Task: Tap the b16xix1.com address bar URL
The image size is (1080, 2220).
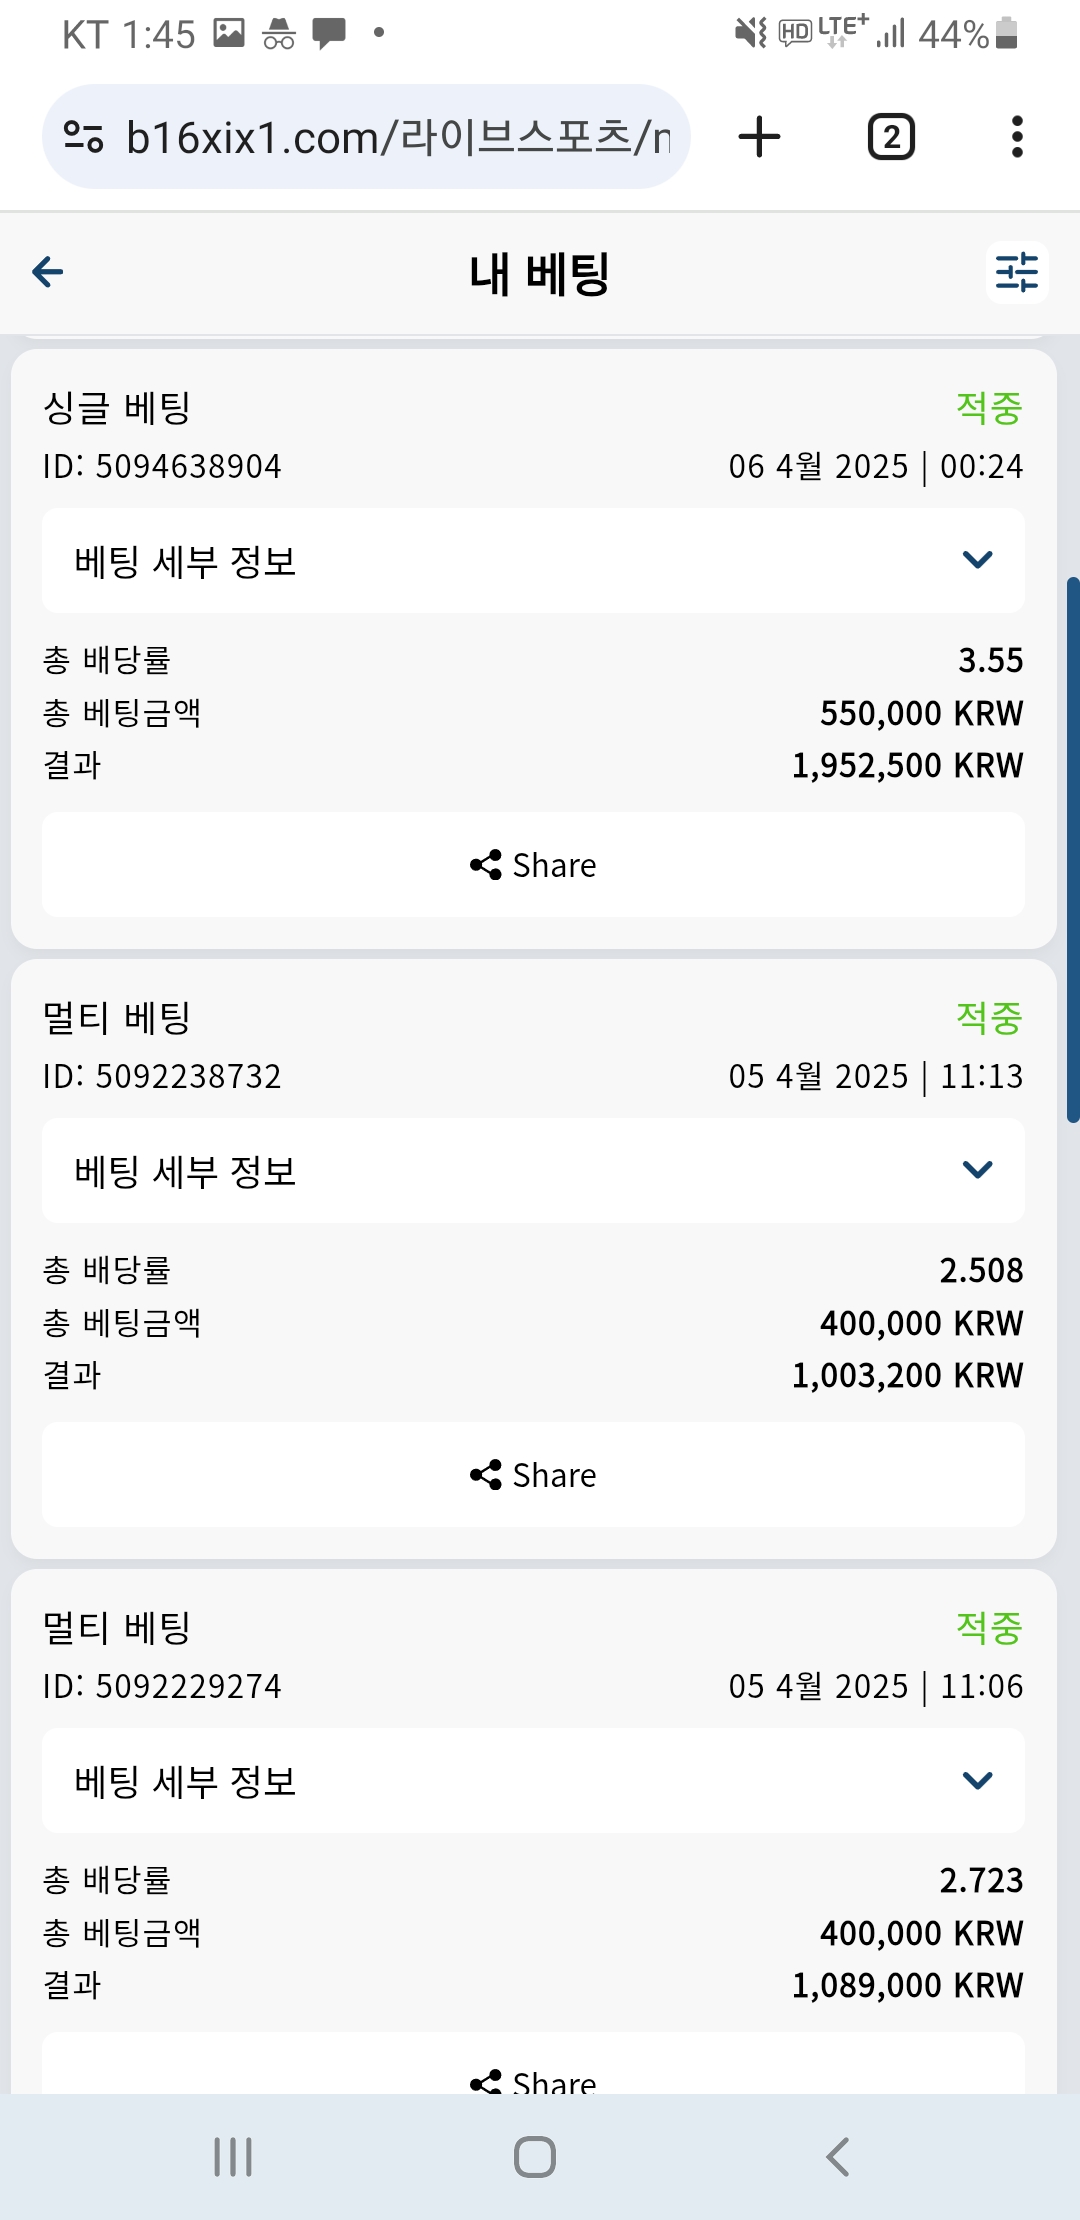Action: point(398,137)
